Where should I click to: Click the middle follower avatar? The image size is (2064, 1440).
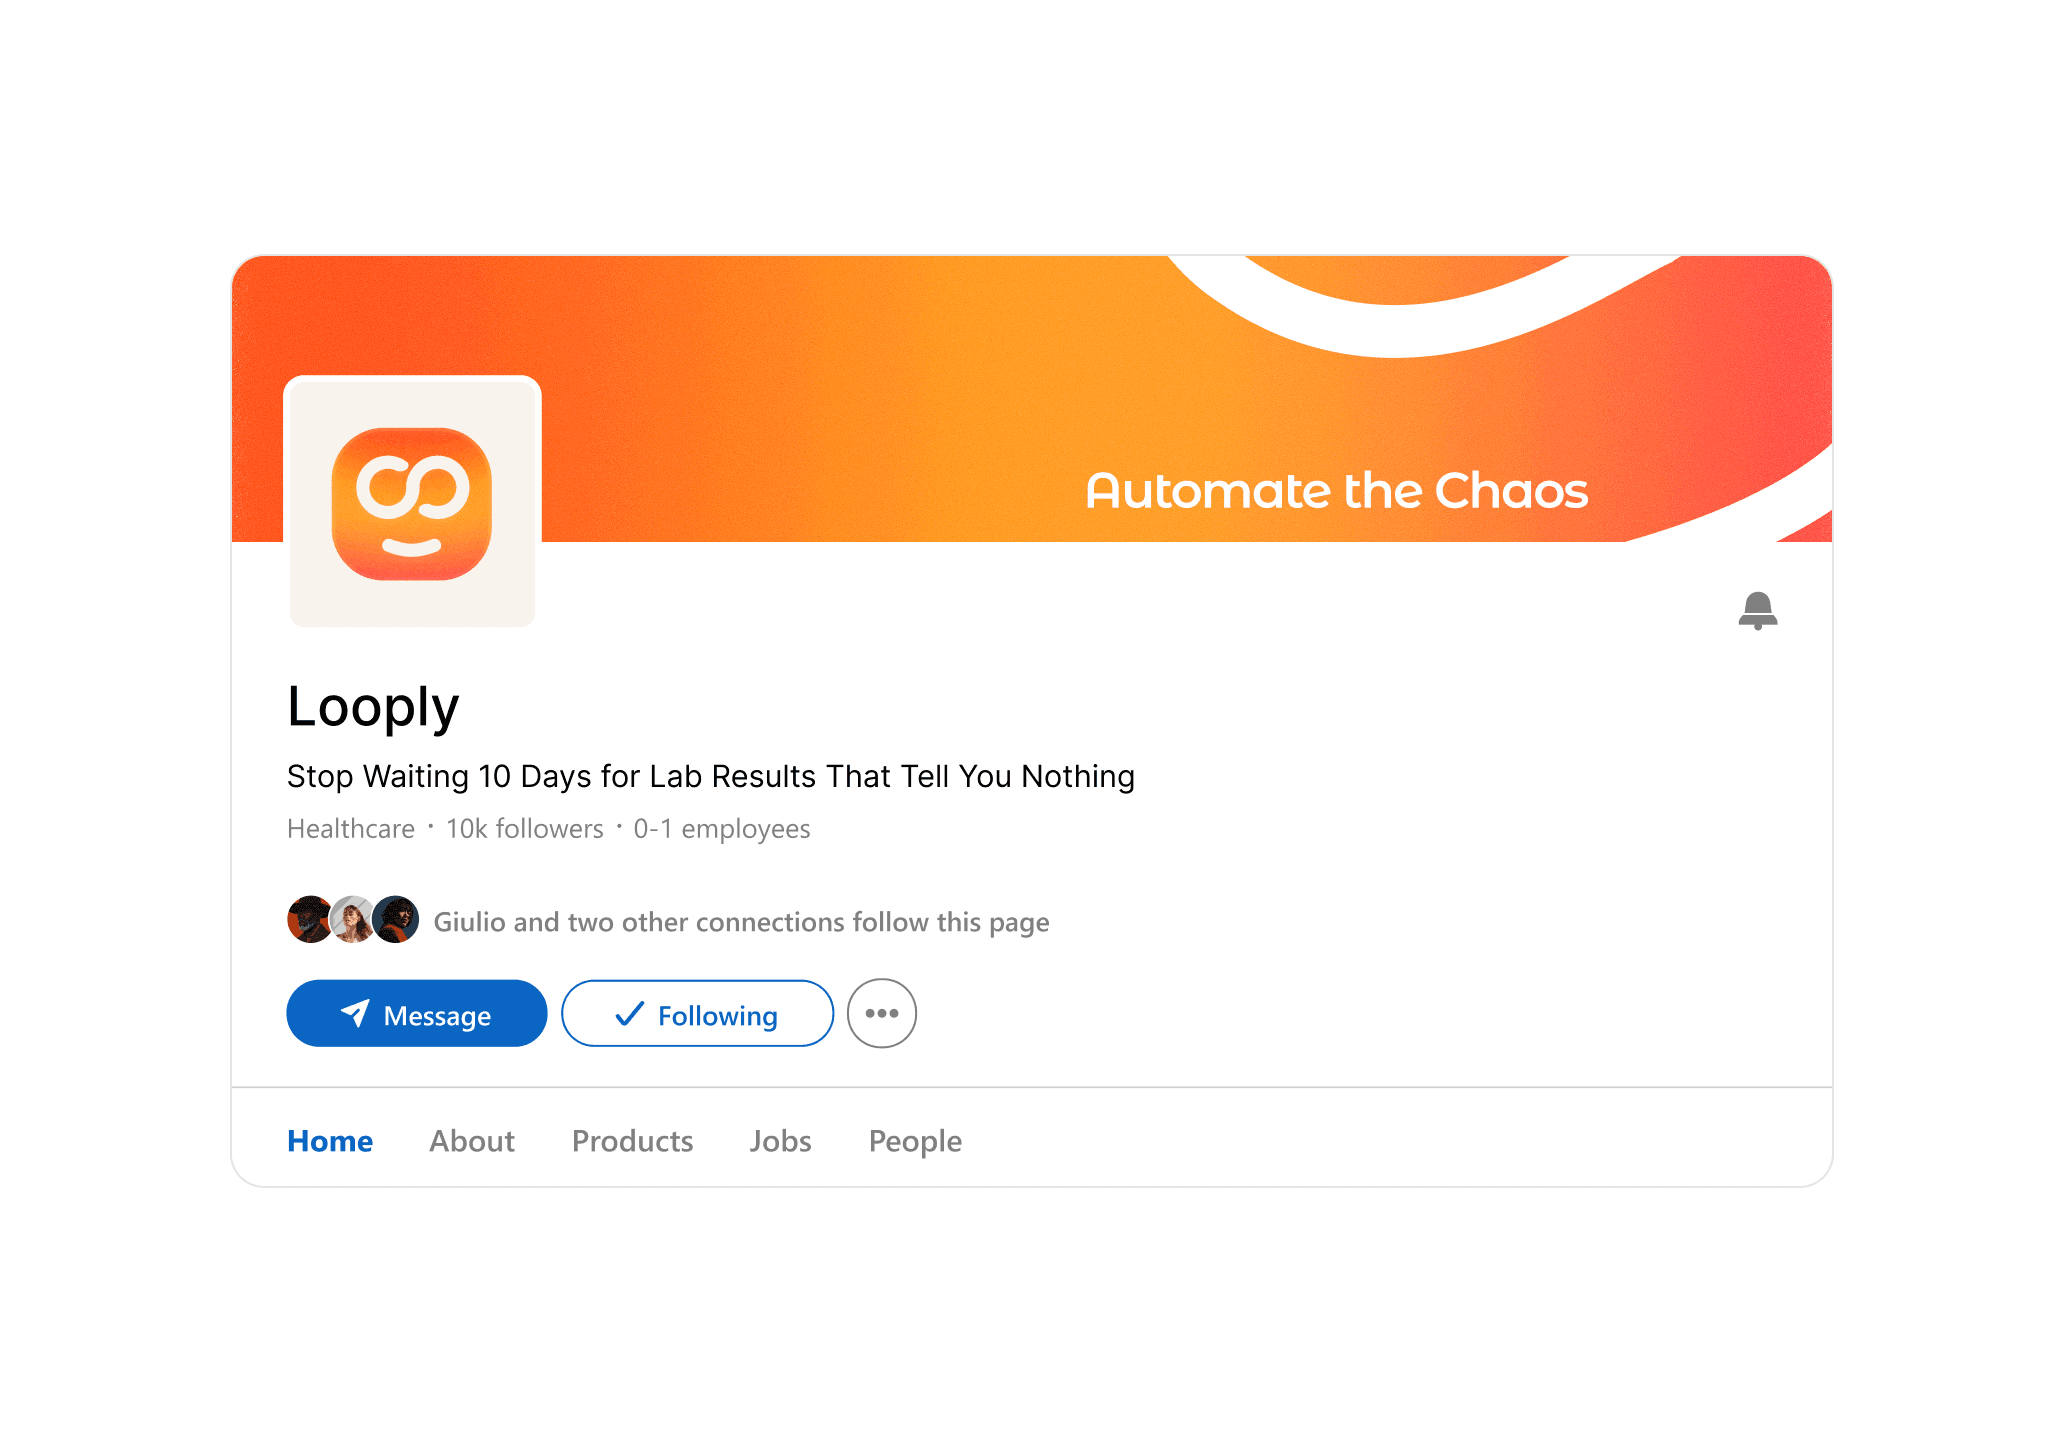coord(352,919)
